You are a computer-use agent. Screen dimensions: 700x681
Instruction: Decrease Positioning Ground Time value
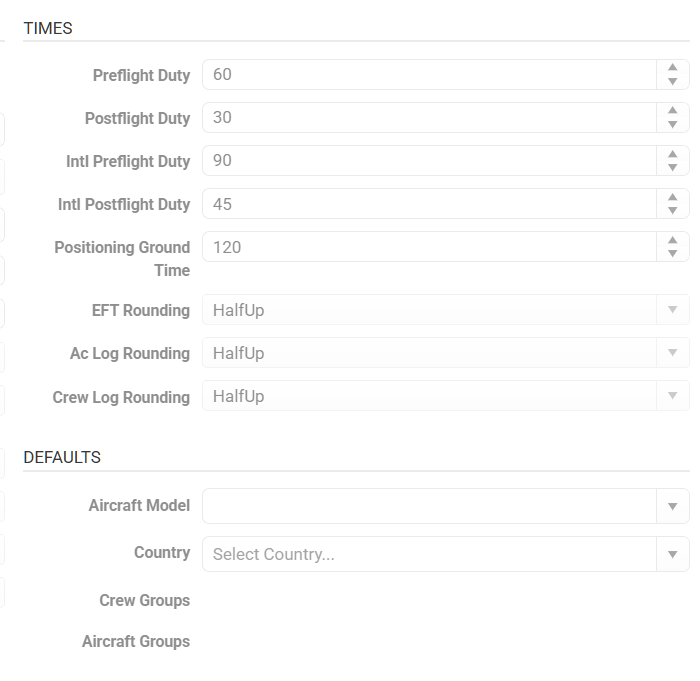click(x=672, y=254)
